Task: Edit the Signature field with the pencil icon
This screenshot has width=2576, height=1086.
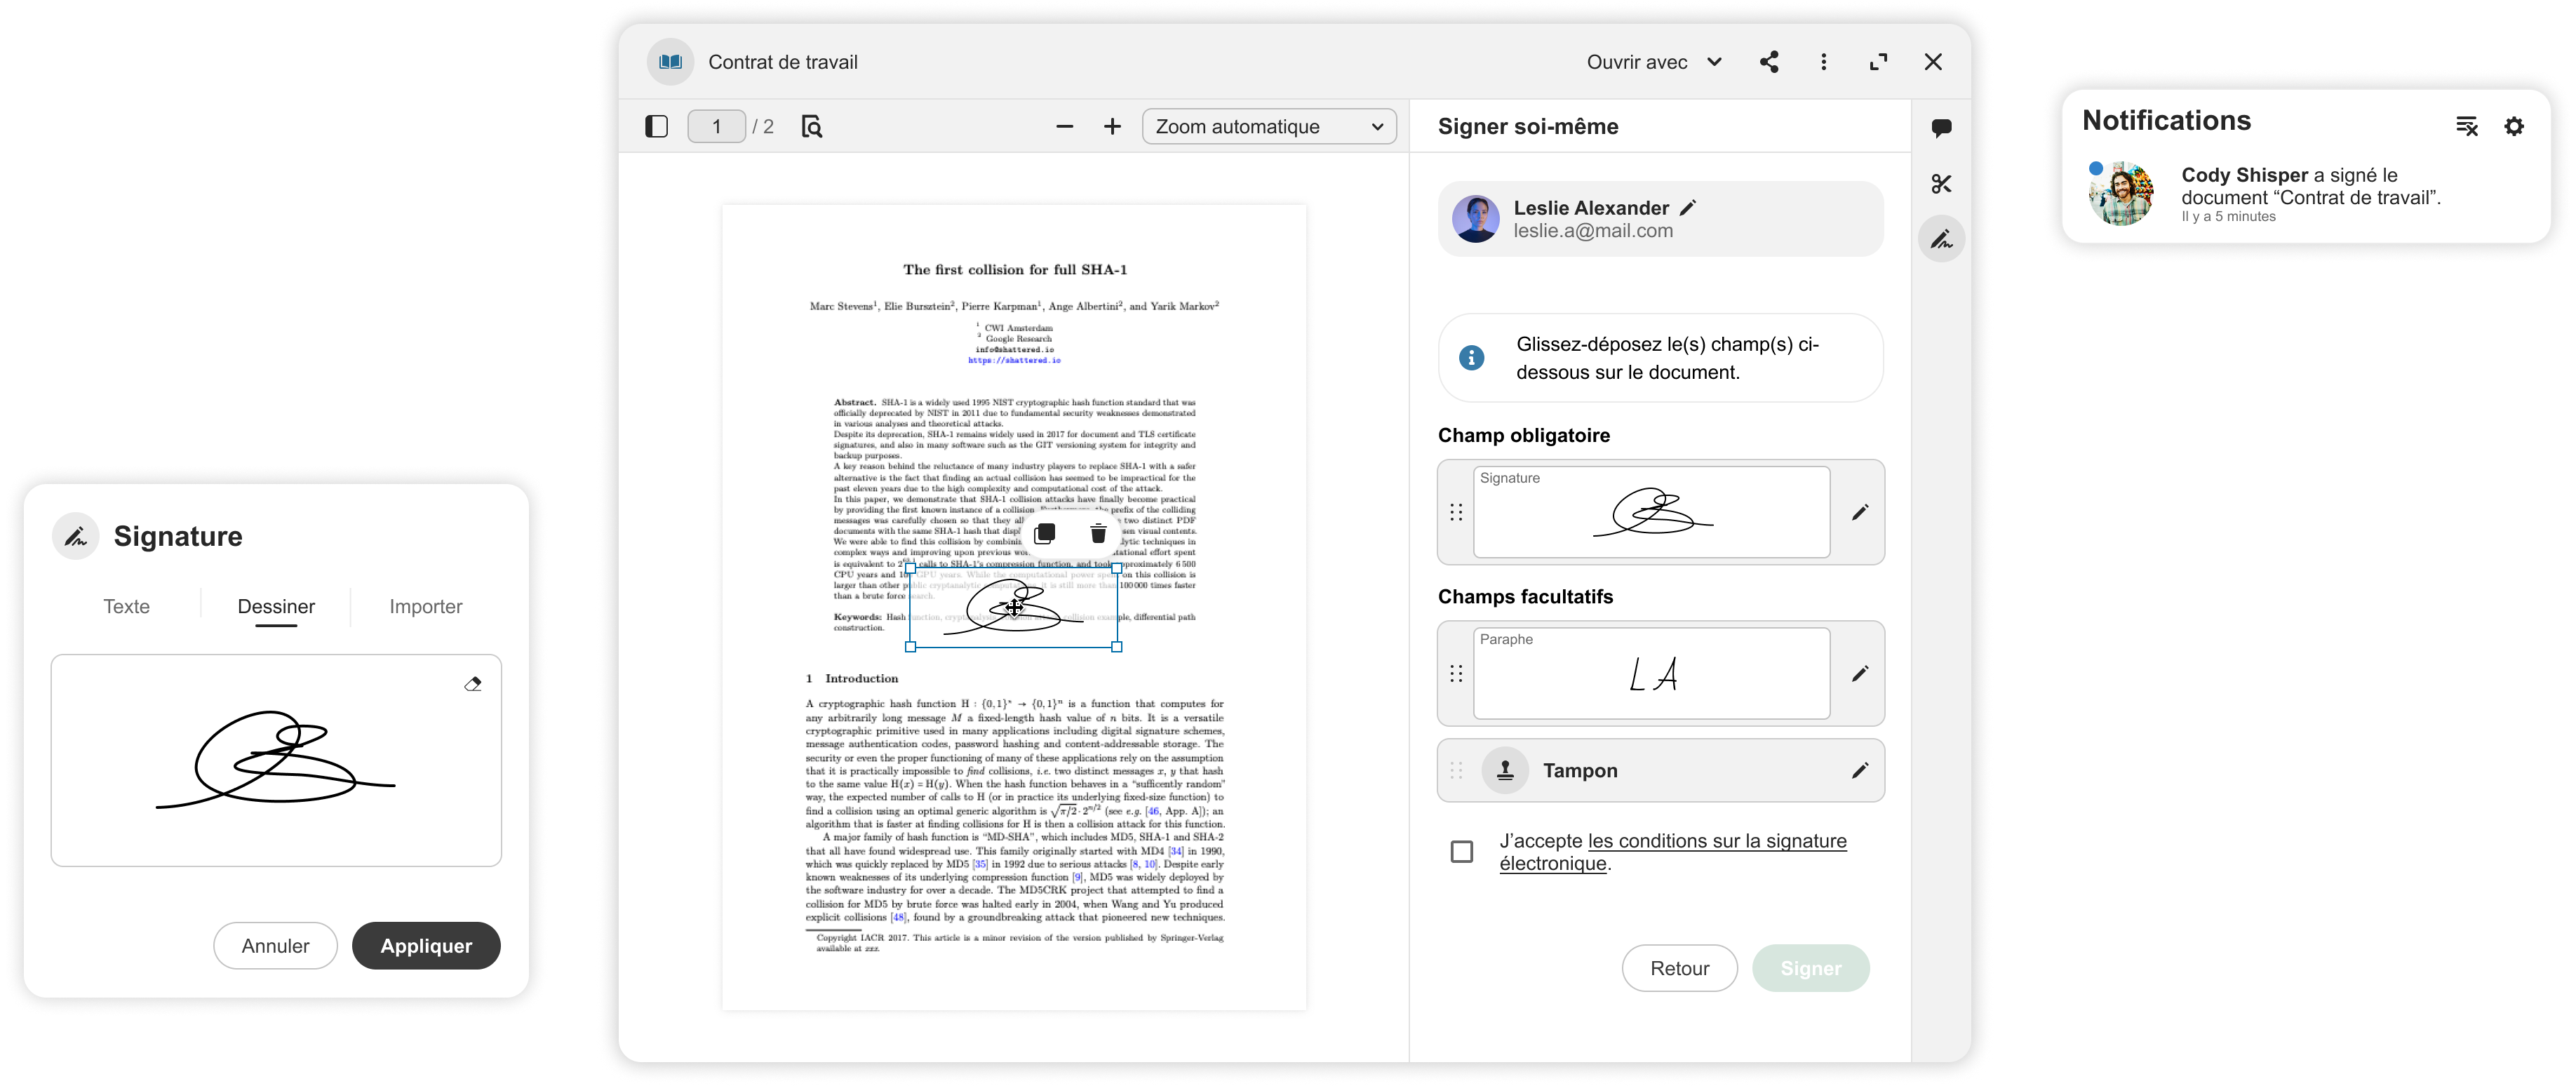Action: point(1859,512)
